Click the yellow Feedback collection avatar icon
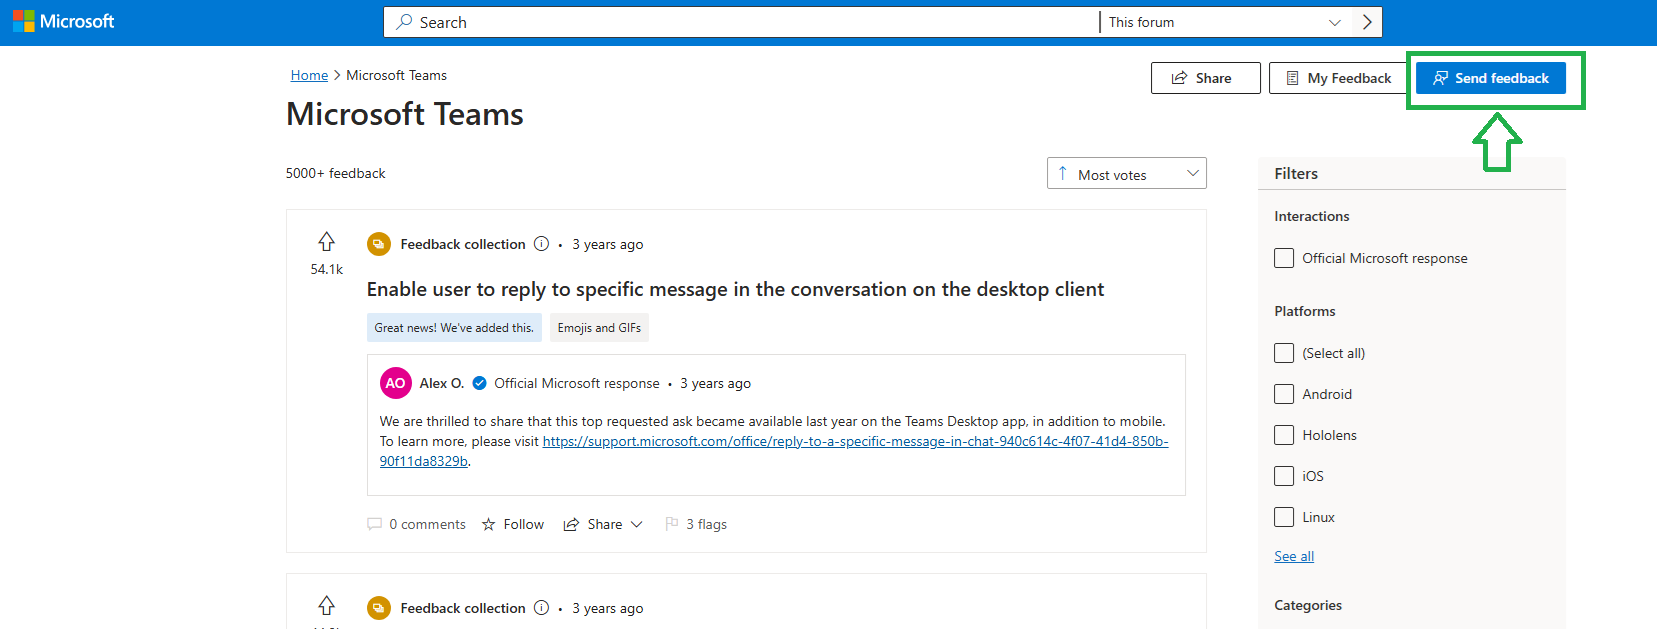Viewport: 1657px width, 636px height. click(378, 244)
